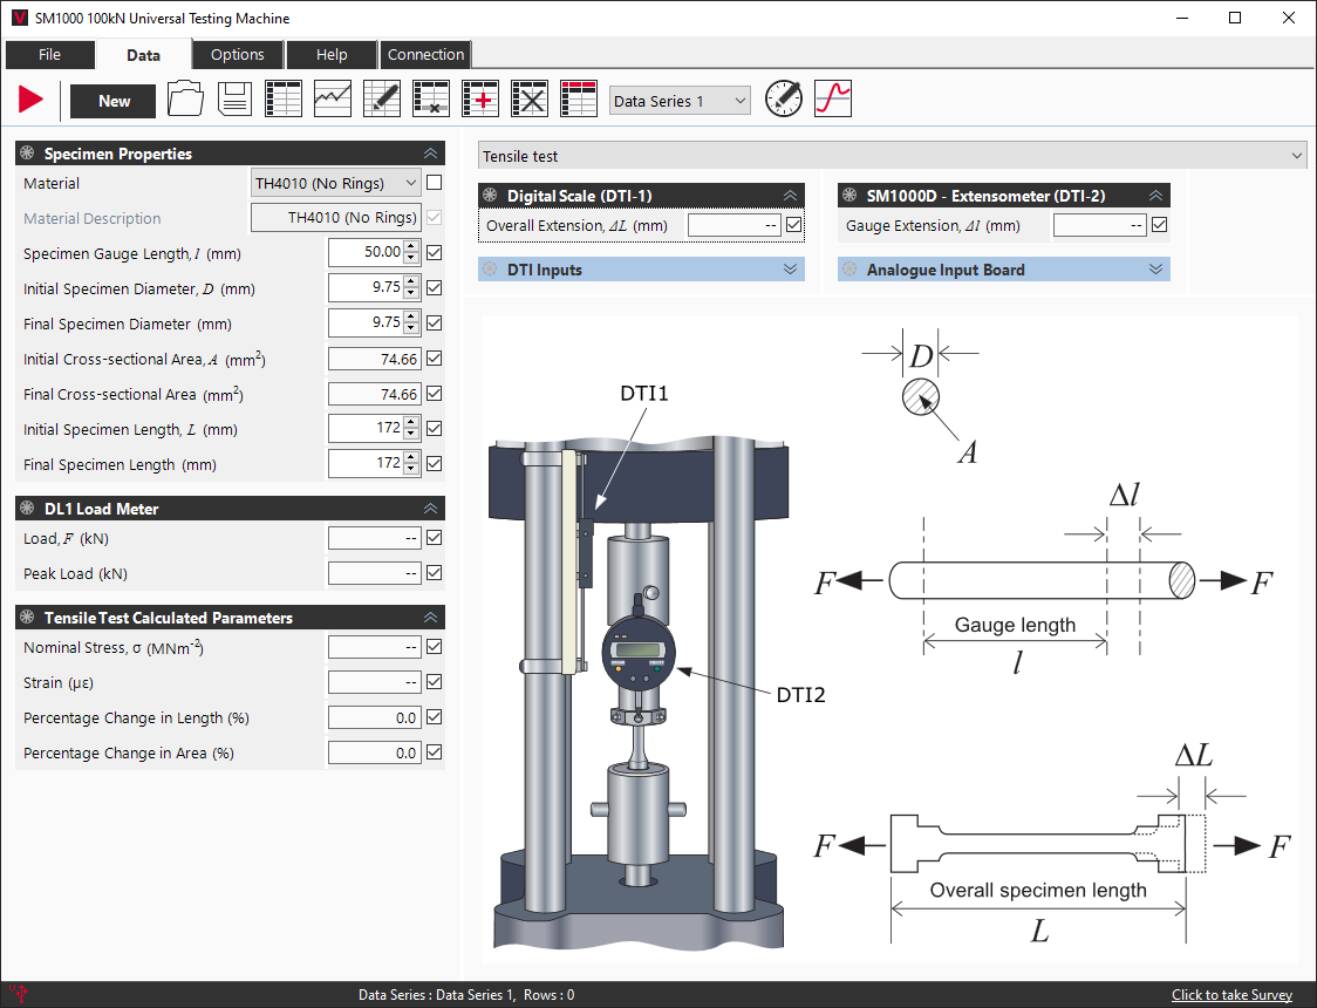
Task: Toggle the Specimen Gauge Length checkbox
Action: [434, 253]
